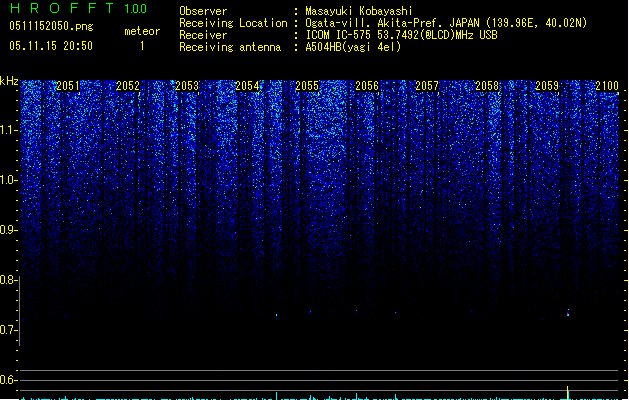Click the 0.8 kHz axis tick label
Image resolution: width=629 pixels, height=400 pixels.
click(x=8, y=280)
